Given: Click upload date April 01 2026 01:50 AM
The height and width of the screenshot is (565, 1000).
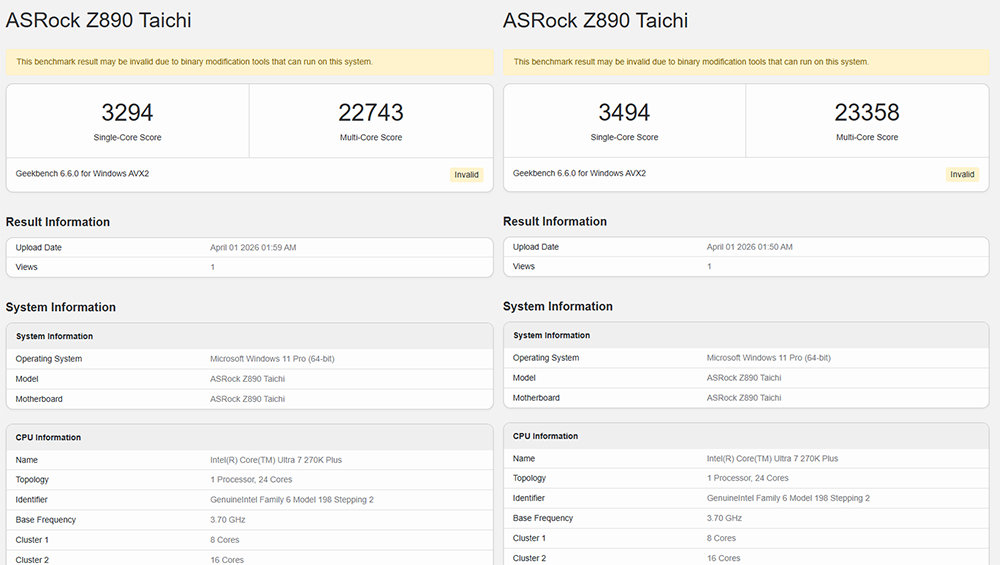Looking at the screenshot, I should [749, 247].
